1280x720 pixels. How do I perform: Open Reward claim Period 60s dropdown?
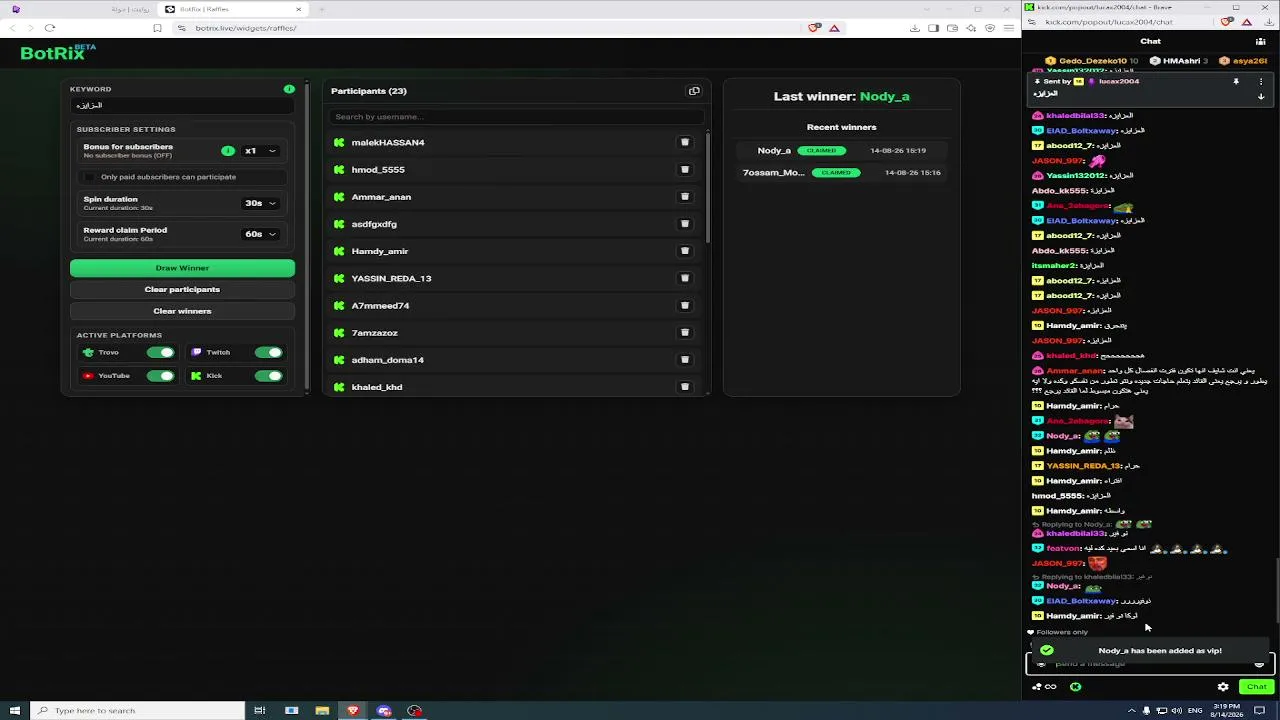coord(261,234)
